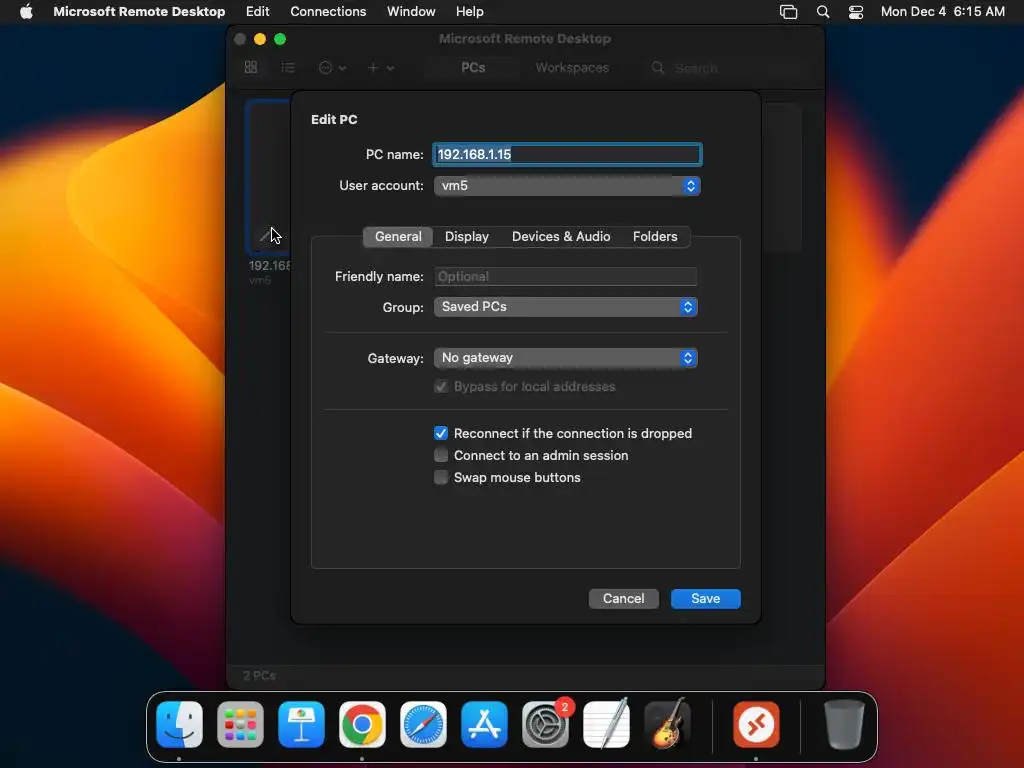This screenshot has width=1024, height=768.
Task: Click the date and time in menu bar
Action: pos(942,11)
